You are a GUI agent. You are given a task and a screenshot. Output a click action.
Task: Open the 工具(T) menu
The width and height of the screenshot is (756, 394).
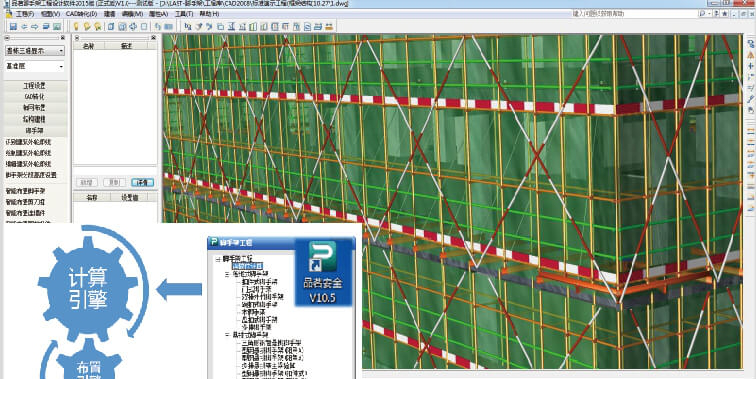pos(184,14)
